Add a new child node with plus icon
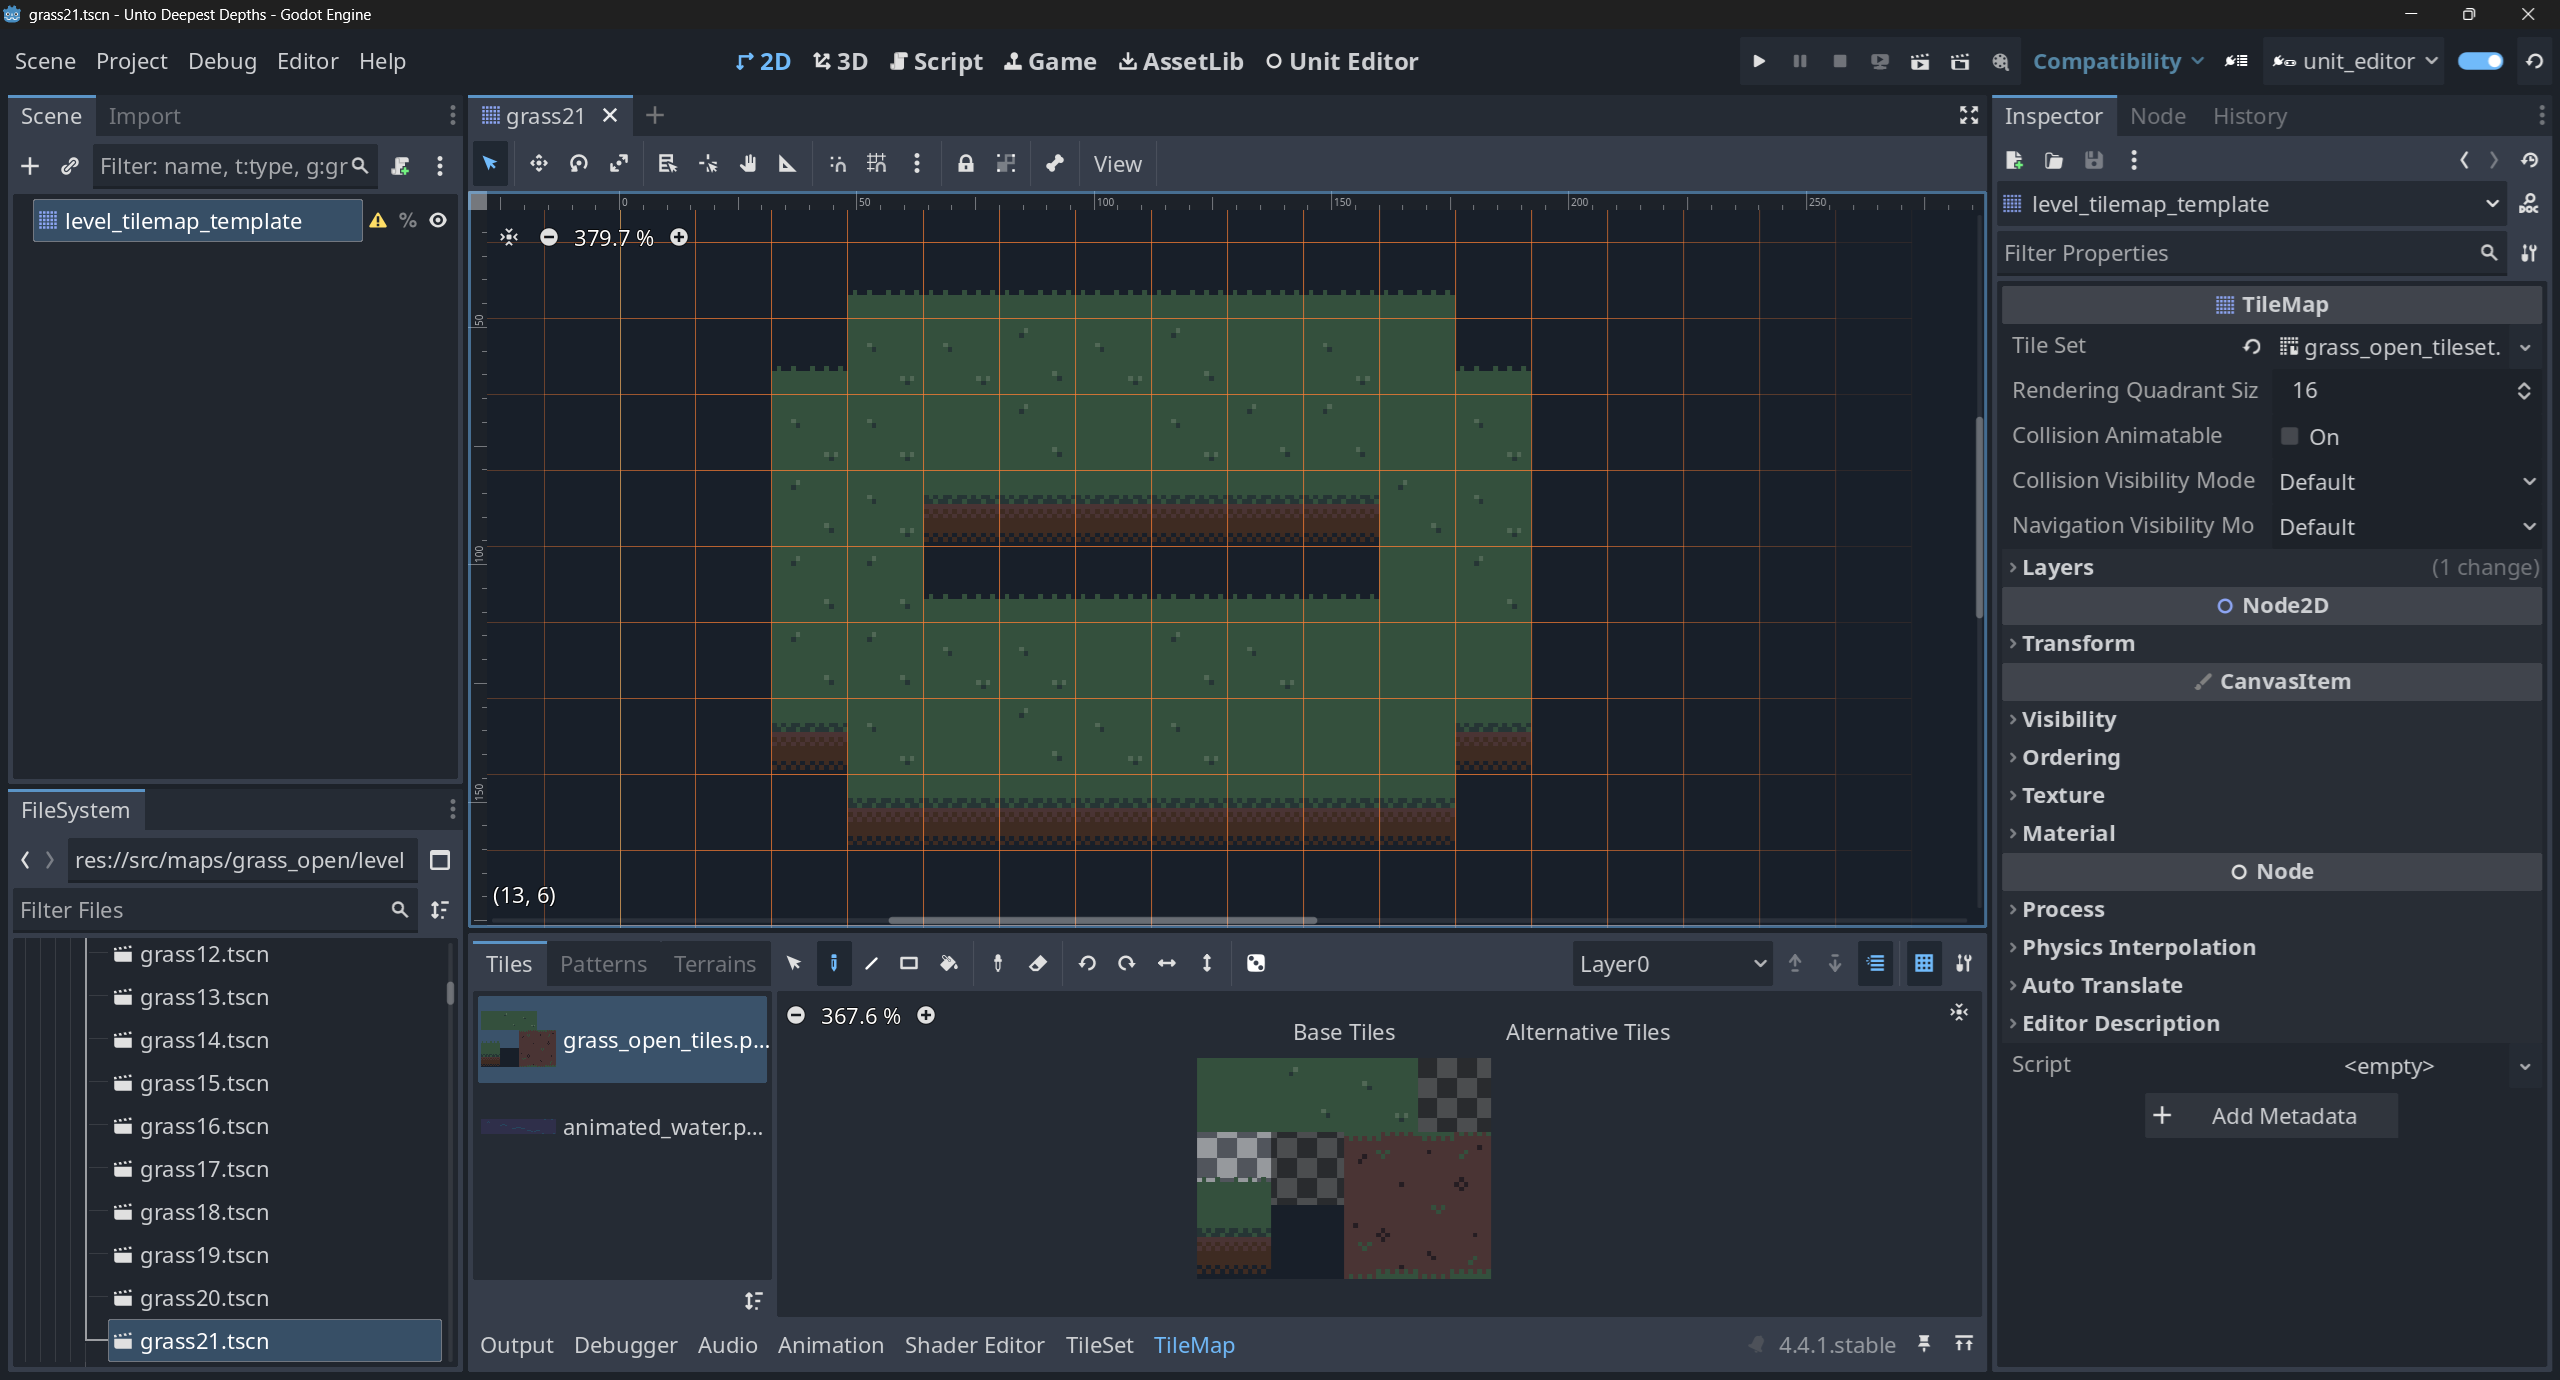2560x1380 pixels. (30, 166)
